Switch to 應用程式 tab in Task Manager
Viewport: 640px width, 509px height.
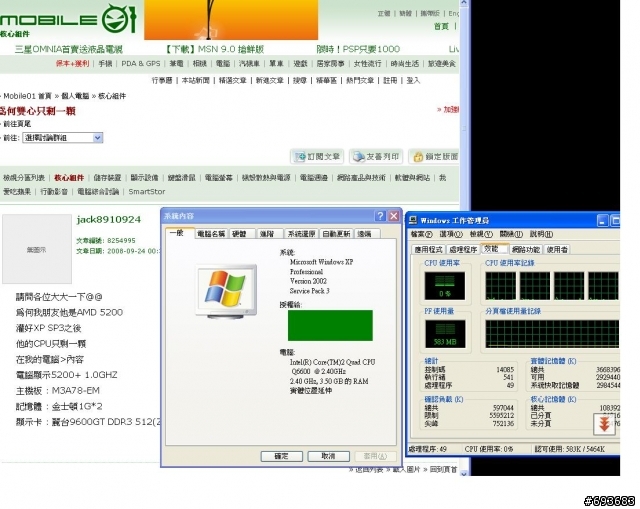pos(428,250)
